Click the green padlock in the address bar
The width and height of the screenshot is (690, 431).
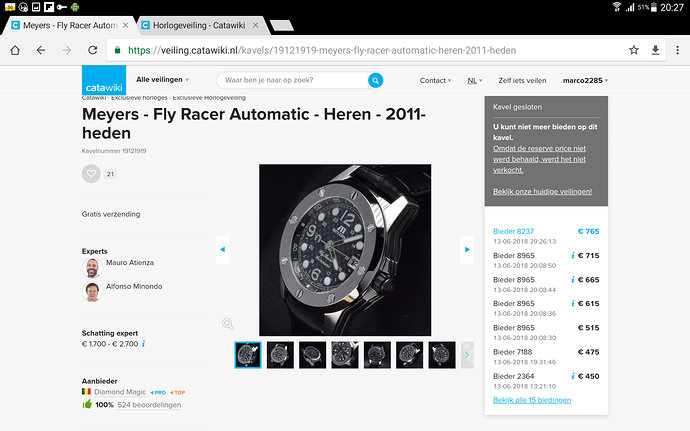coord(117,50)
